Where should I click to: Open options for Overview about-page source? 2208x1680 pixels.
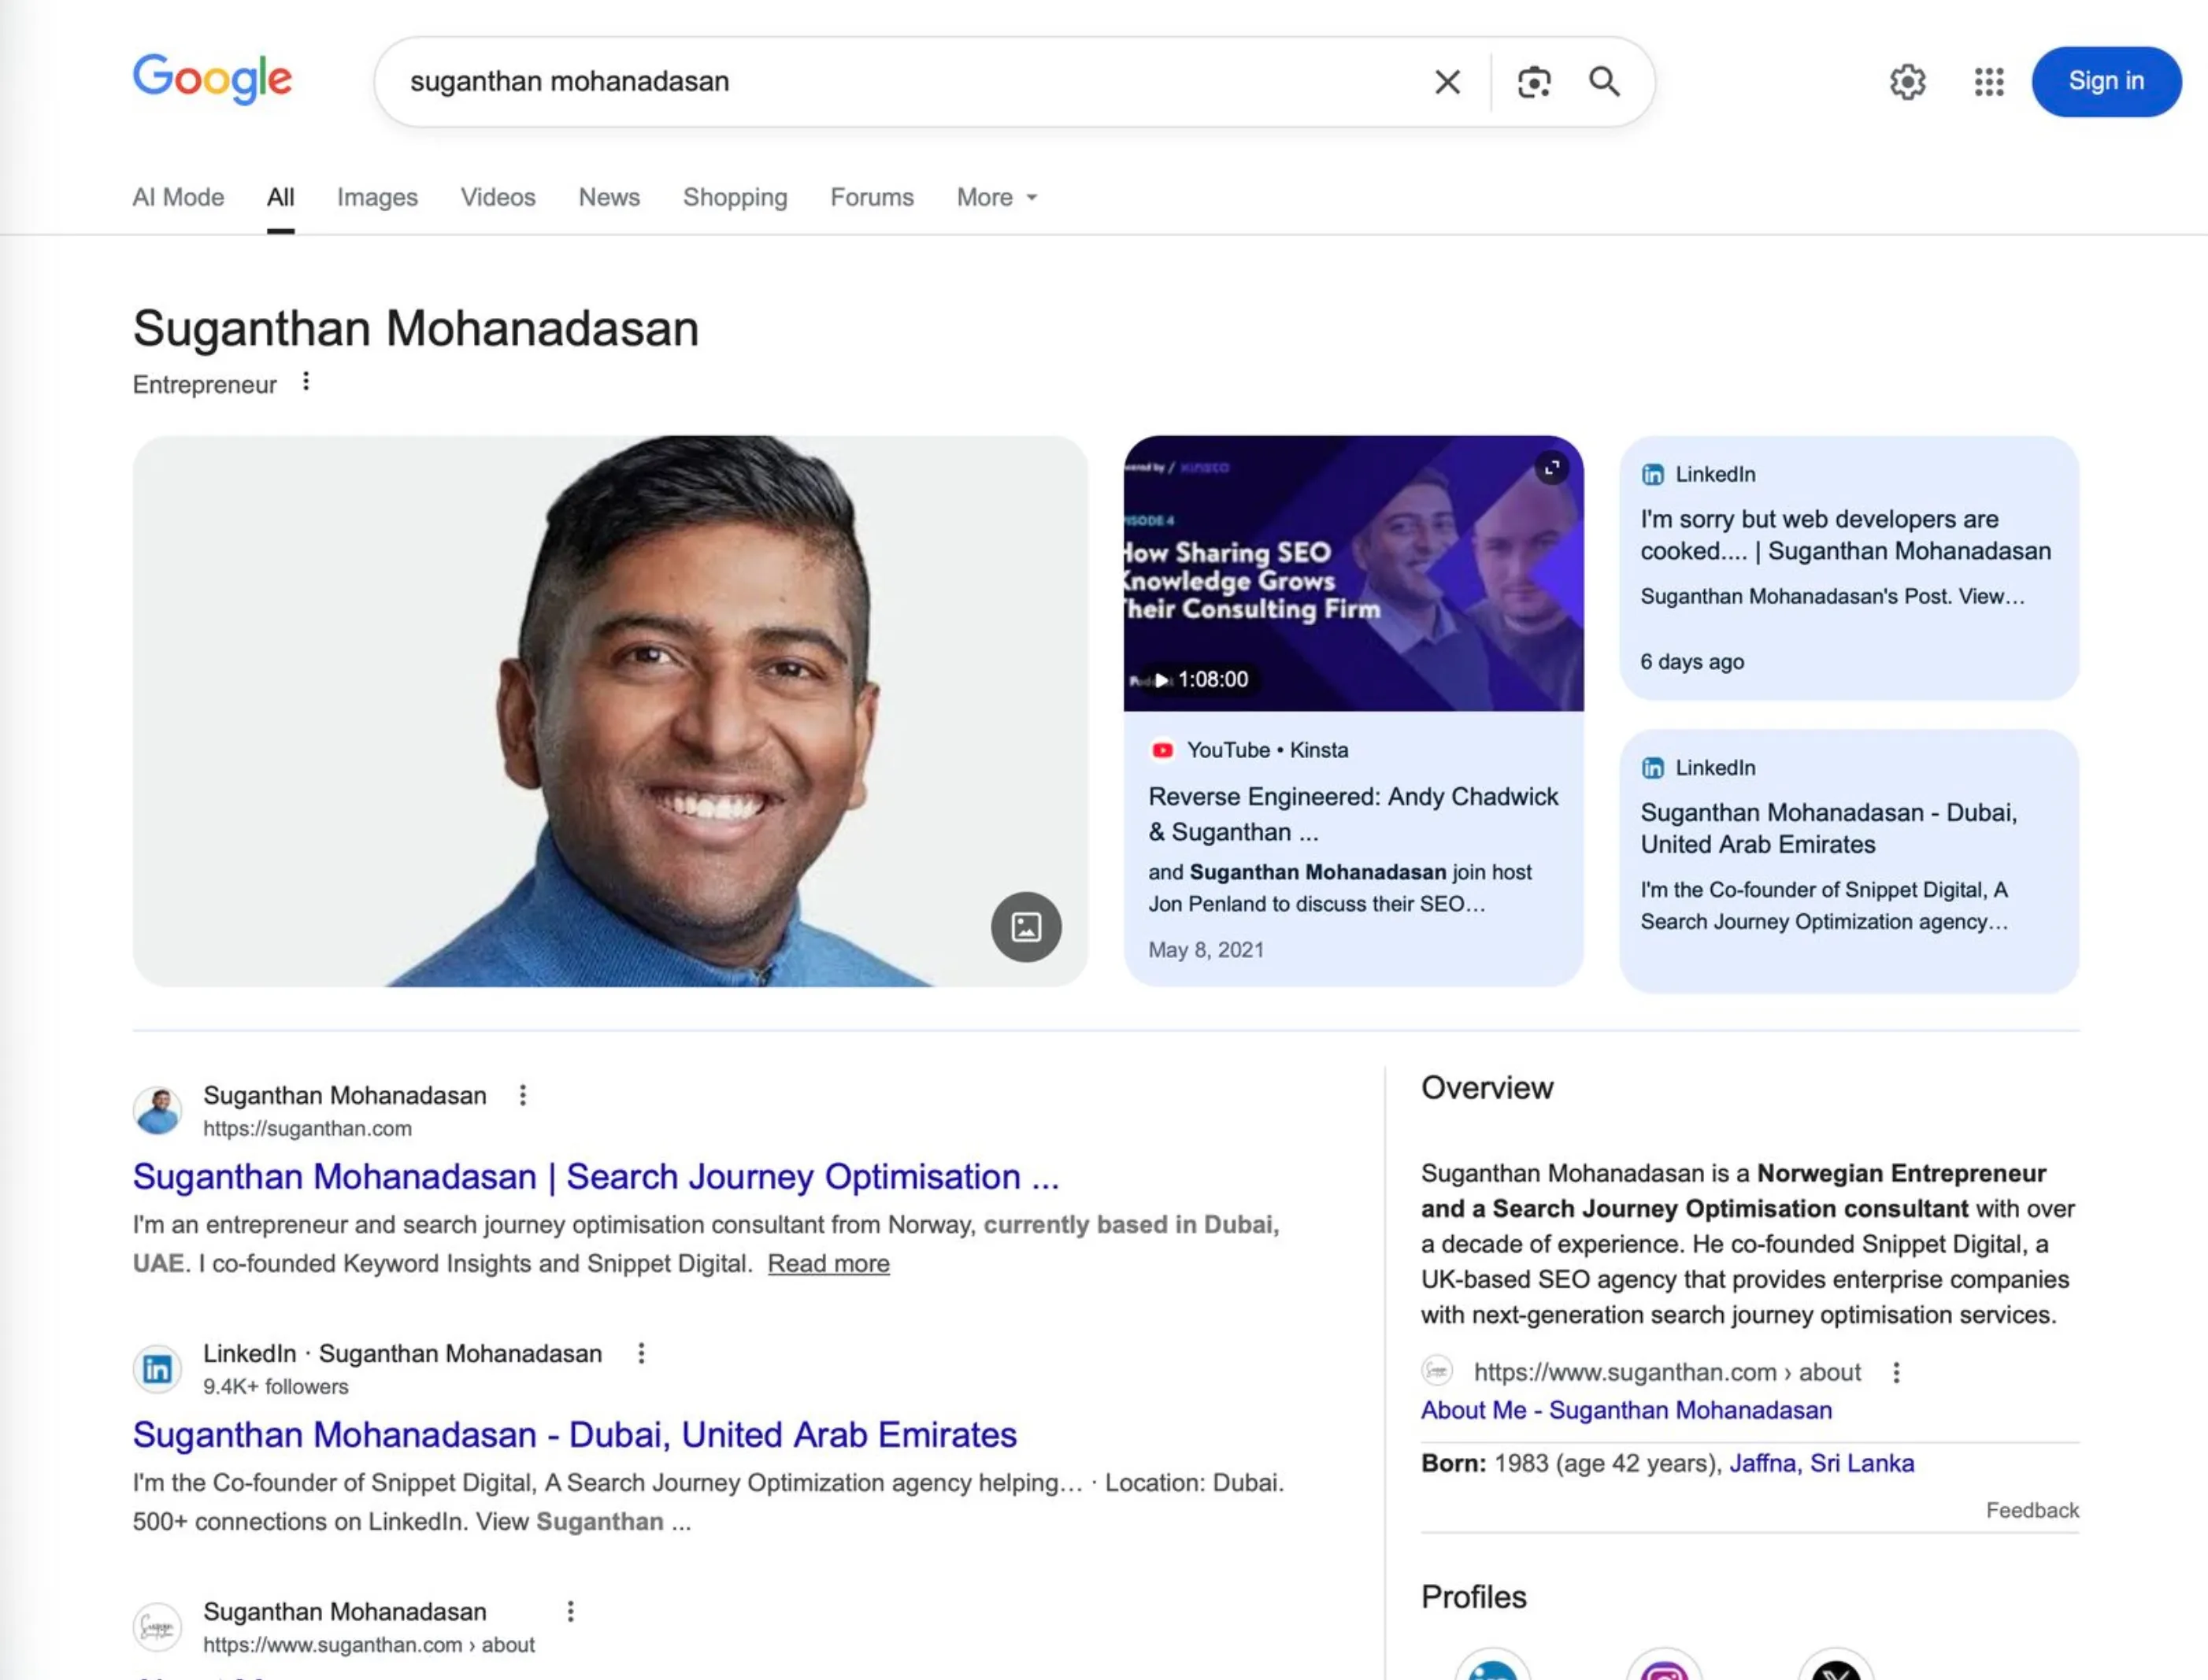pyautogui.click(x=1896, y=1373)
